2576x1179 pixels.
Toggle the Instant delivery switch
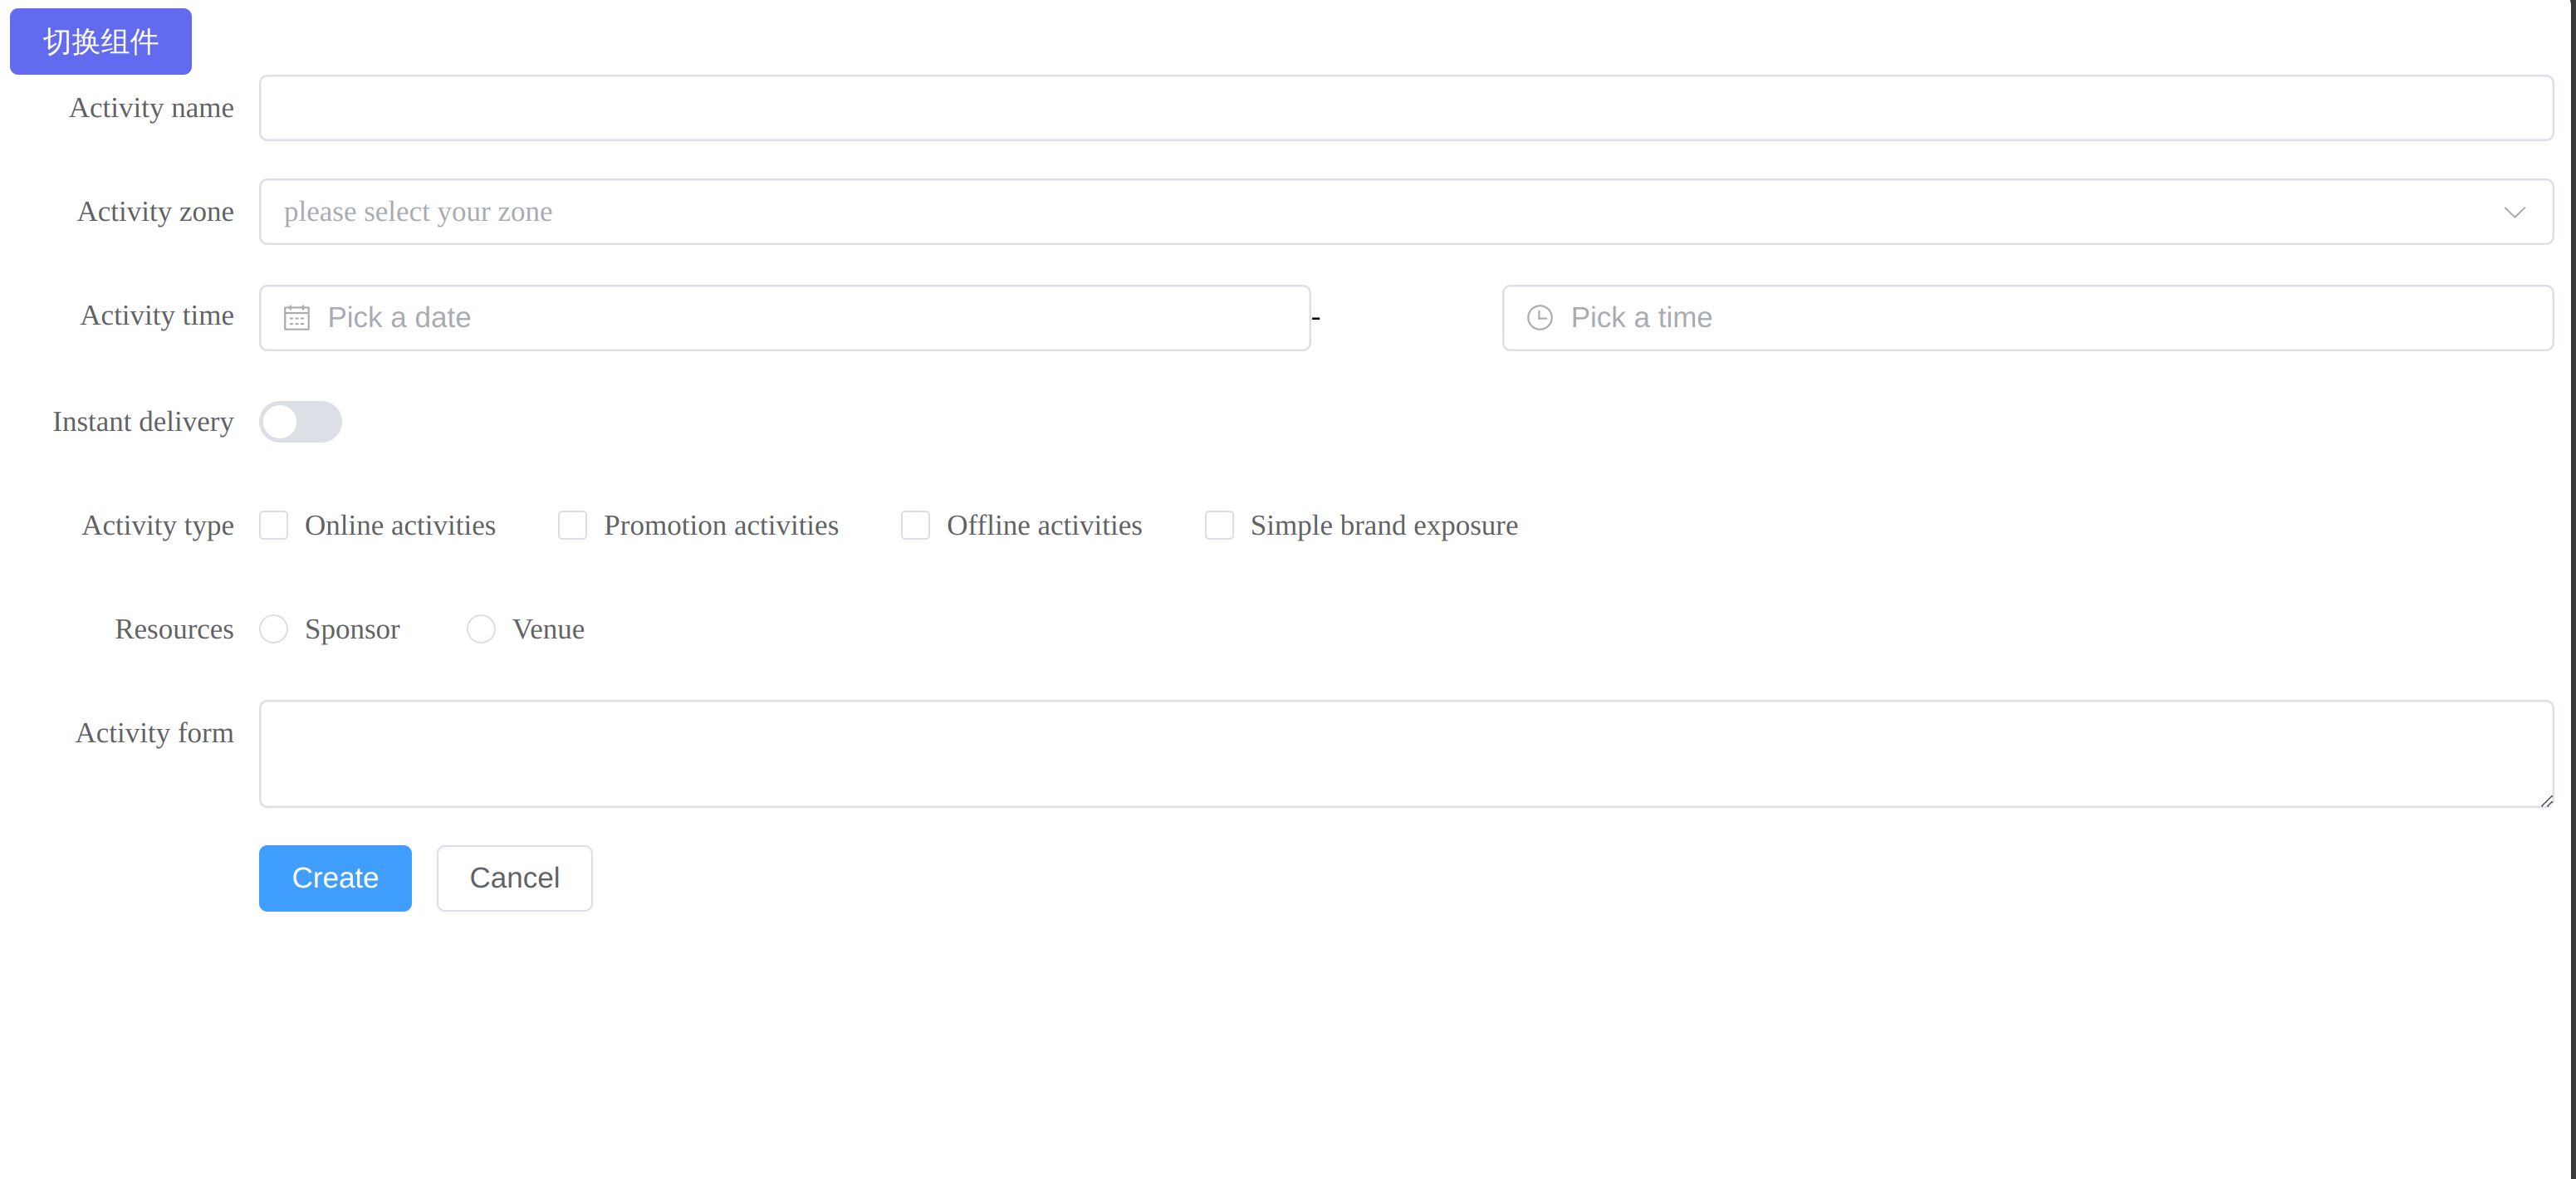[x=300, y=422]
